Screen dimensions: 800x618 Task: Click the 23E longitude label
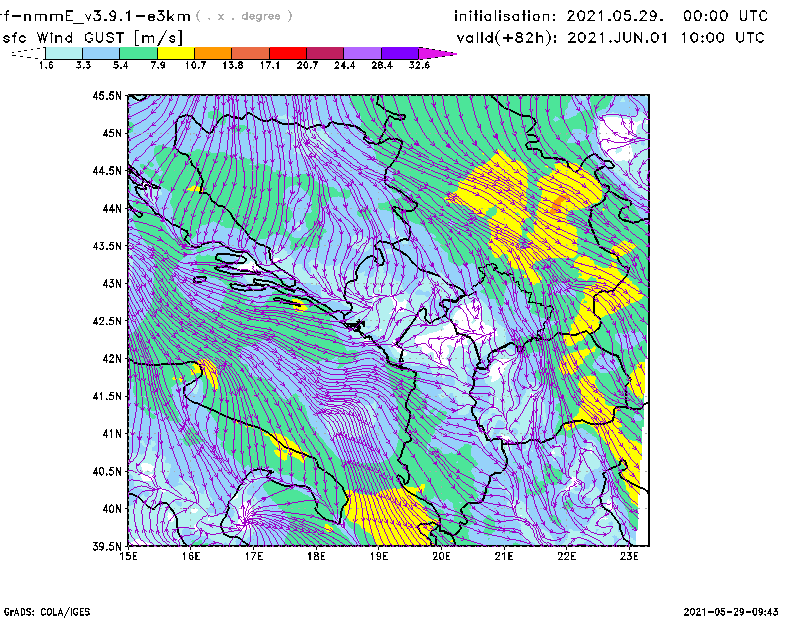tap(629, 556)
